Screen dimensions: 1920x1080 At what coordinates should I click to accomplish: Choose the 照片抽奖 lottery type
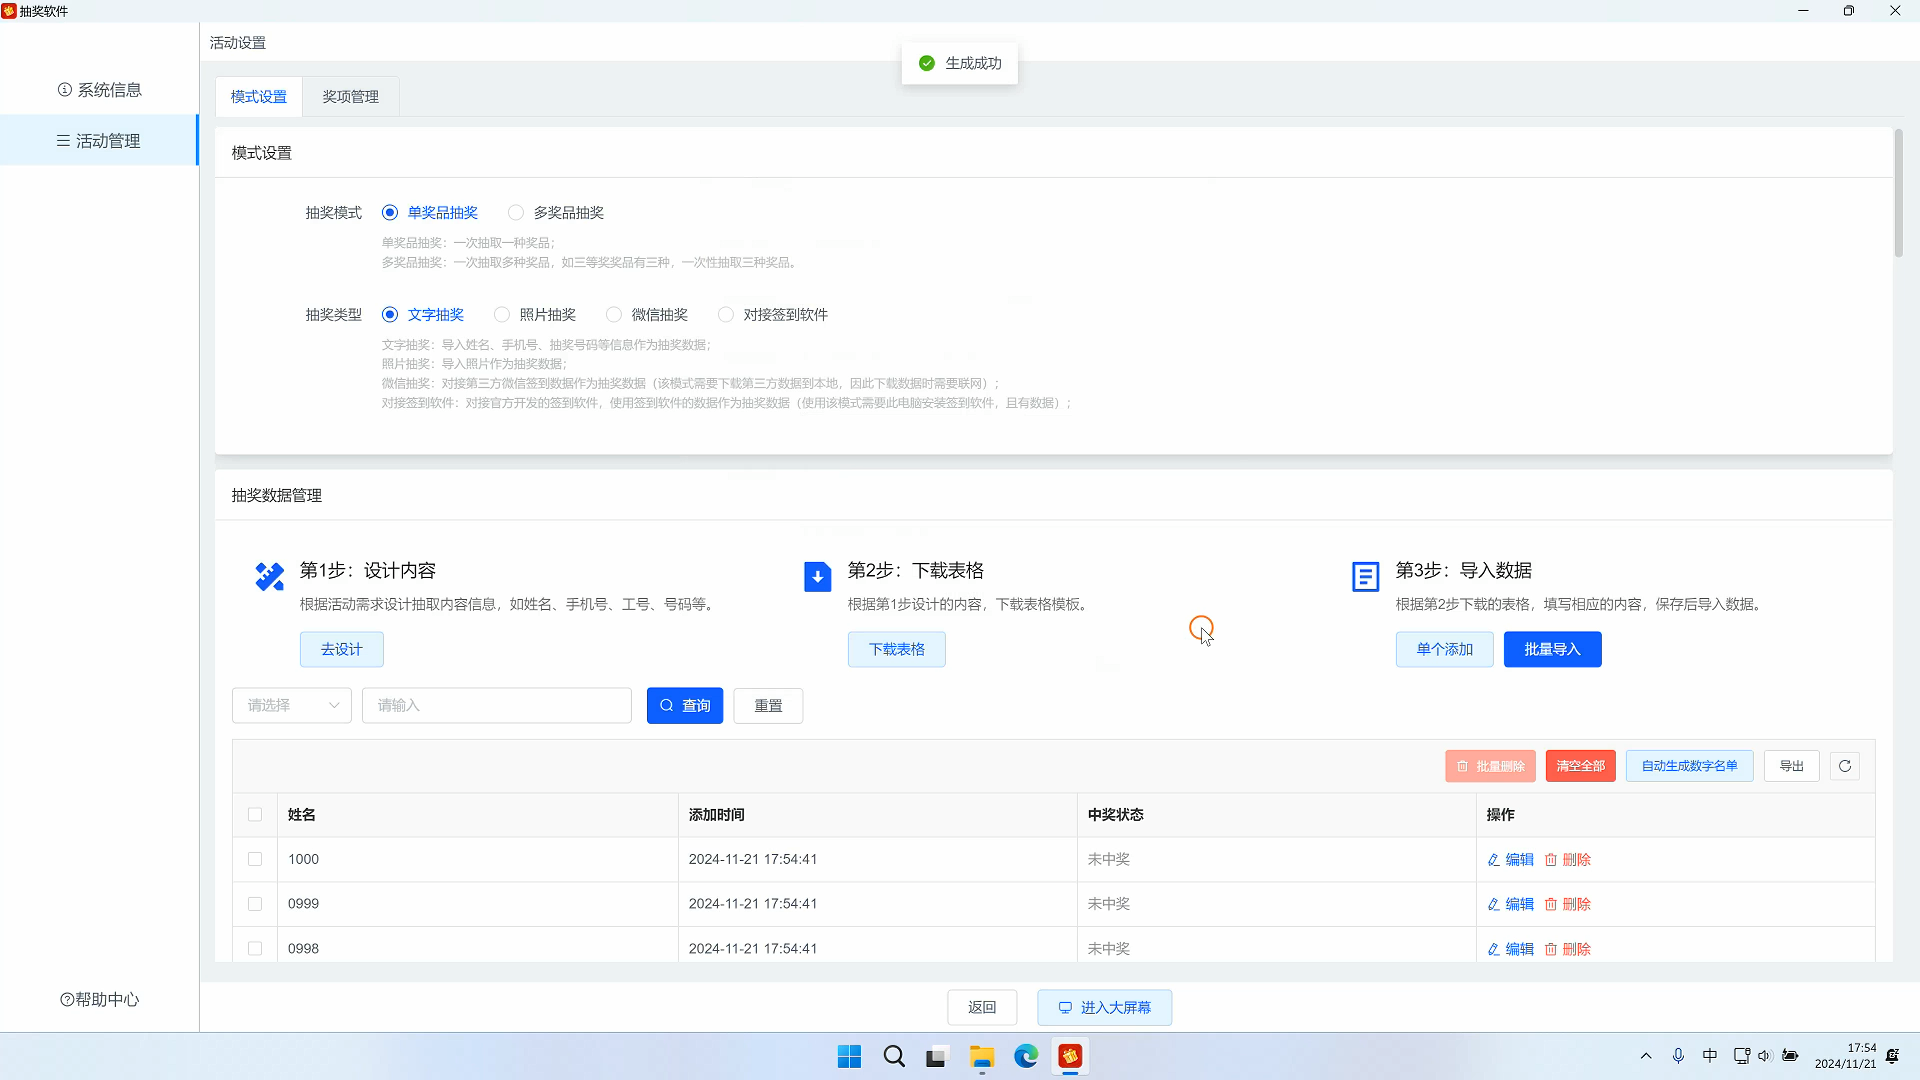tap(502, 315)
